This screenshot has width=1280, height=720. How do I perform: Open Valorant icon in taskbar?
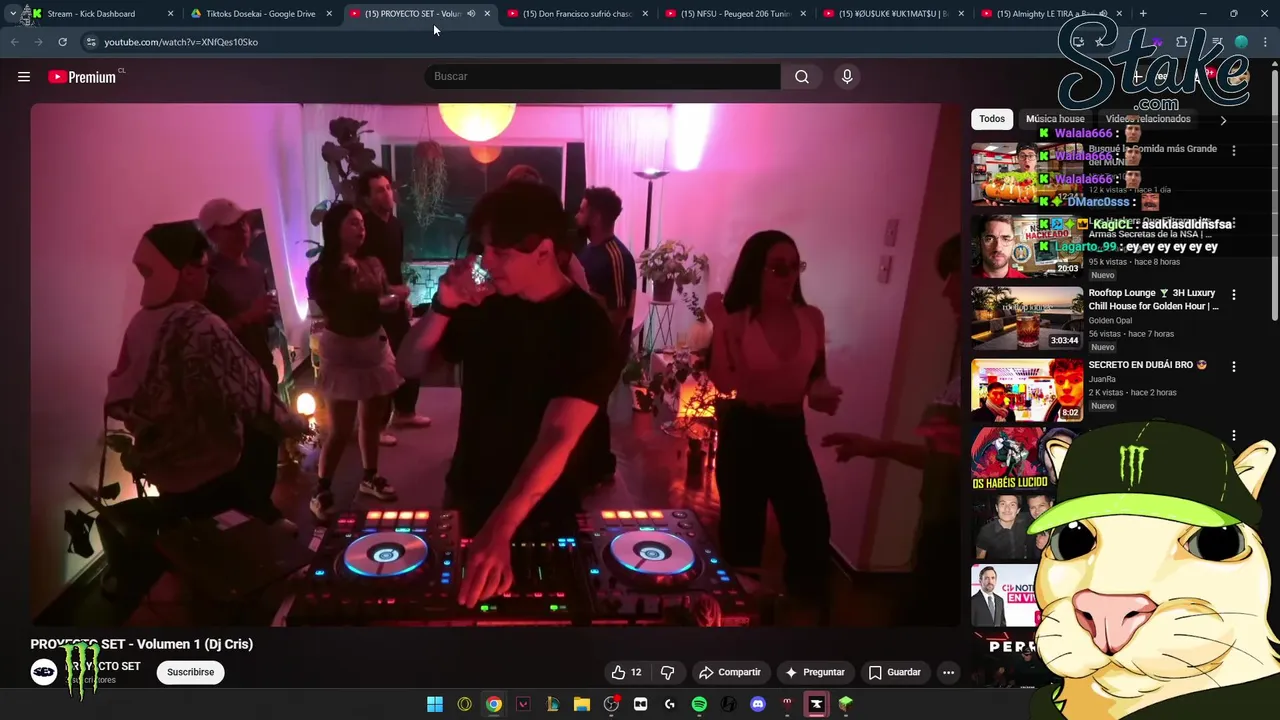click(523, 704)
